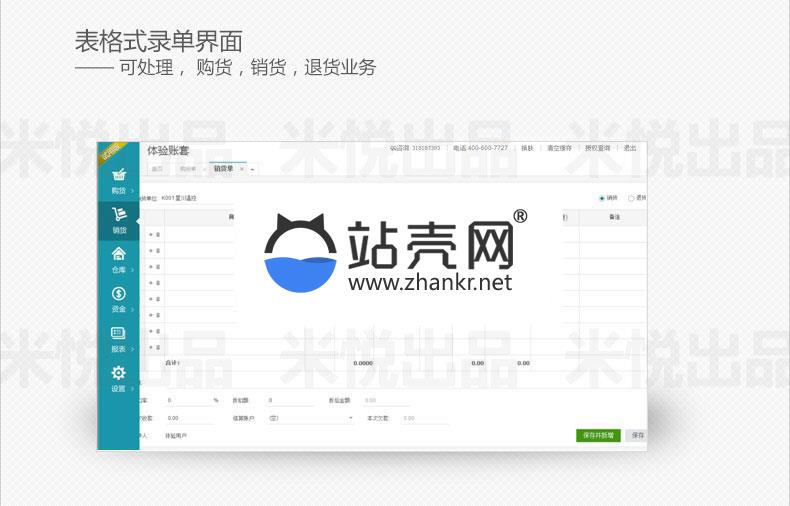Open the 设置 settings gear icon
This screenshot has height=506, width=790.
pos(118,374)
